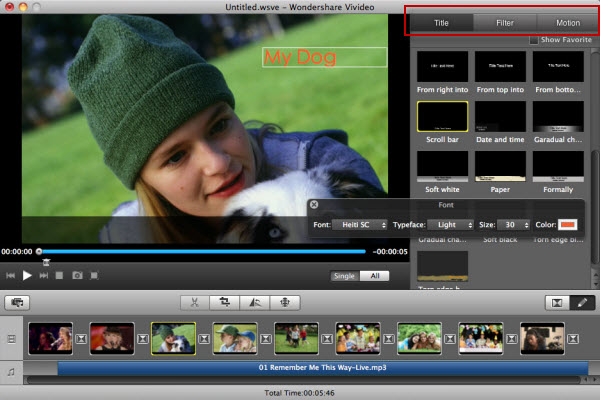Open the Title tab

point(441,23)
